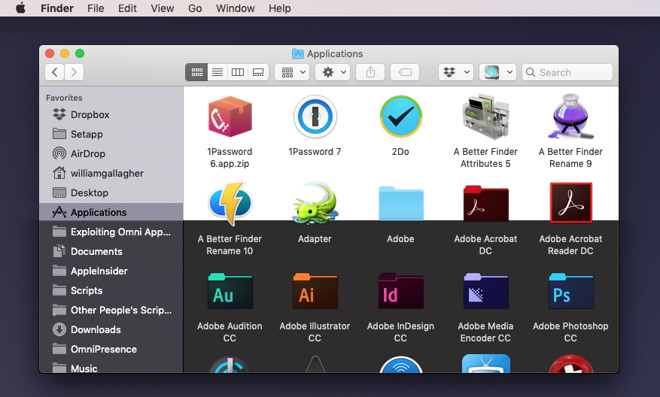
Task: Open Setapp folder in the sidebar
Action: pyautogui.click(x=111, y=134)
